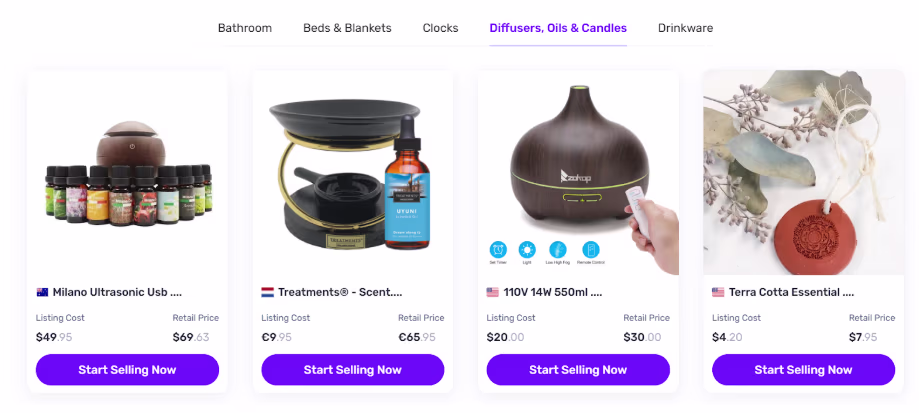Click the US flag beside Terra Cotta Essential
919x413 pixels.
pos(718,292)
